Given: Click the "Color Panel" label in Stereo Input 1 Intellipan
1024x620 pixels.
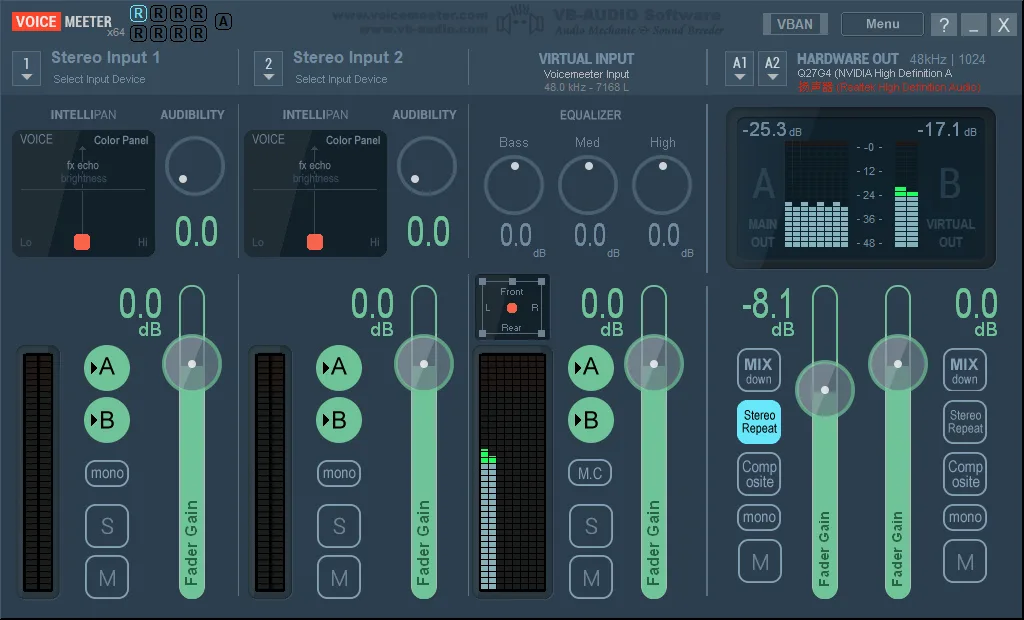Looking at the screenshot, I should (x=121, y=140).
